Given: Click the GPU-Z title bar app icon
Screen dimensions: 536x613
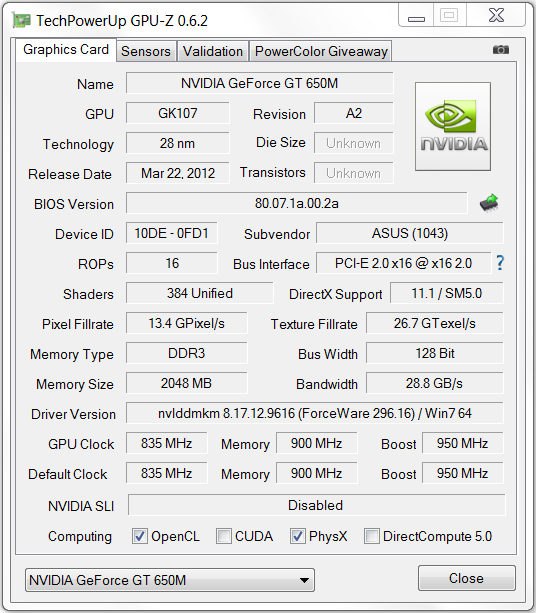Looking at the screenshot, I should coord(22,20).
